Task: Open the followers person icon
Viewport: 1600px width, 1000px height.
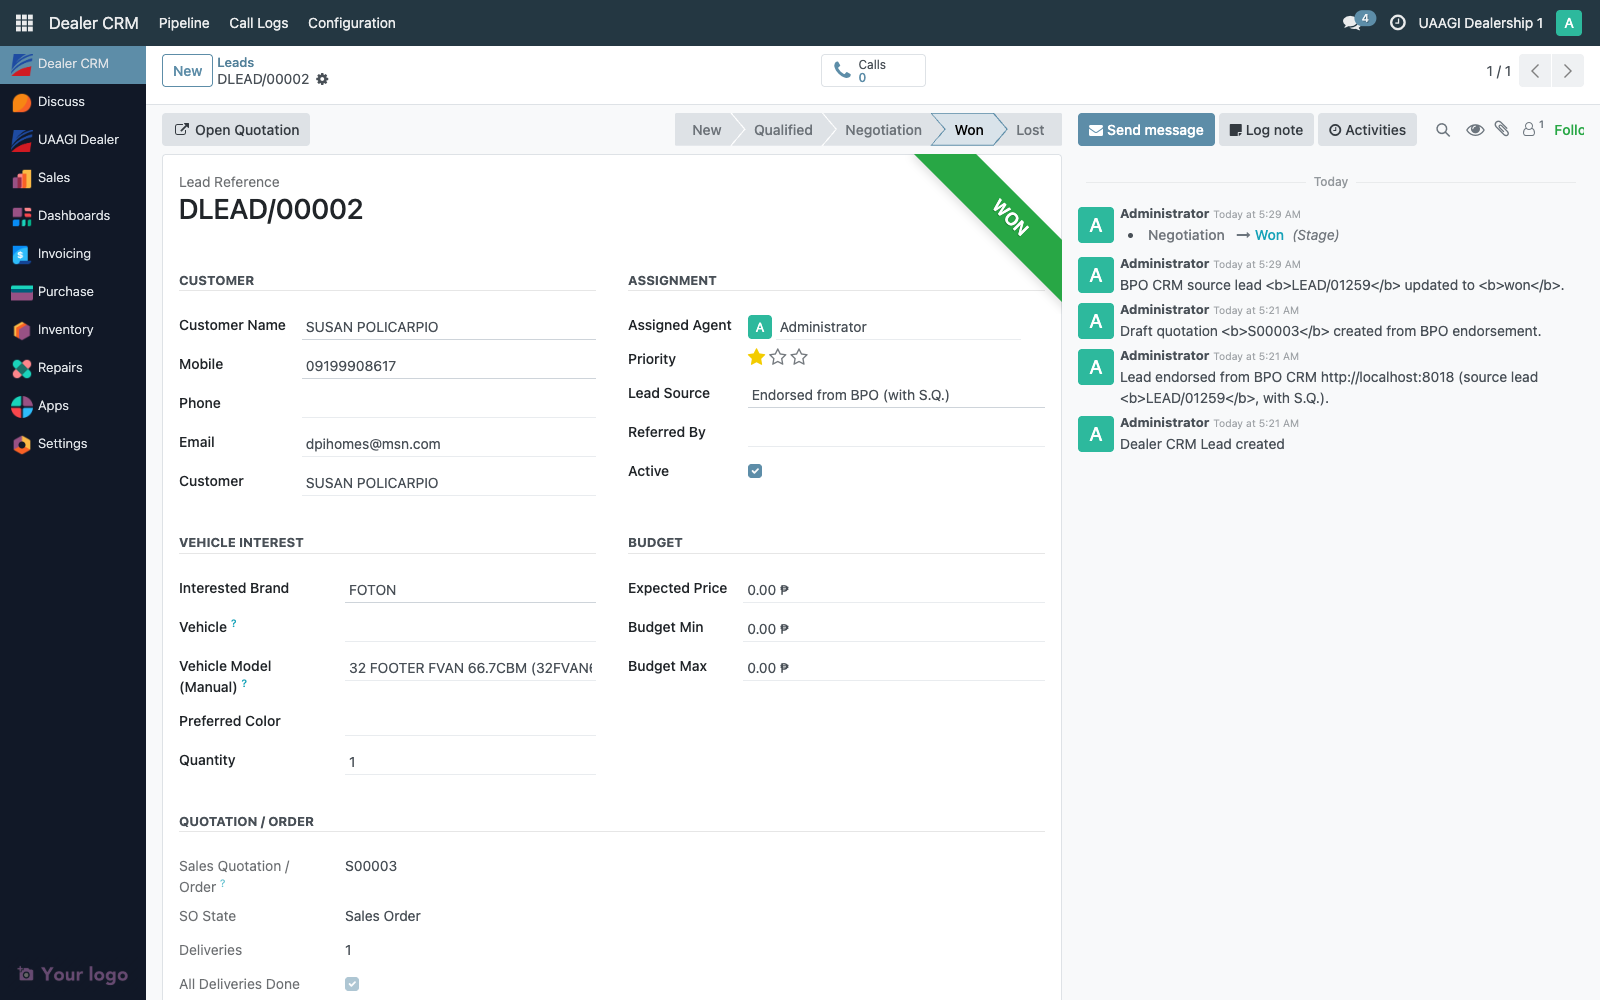Action: click(x=1529, y=130)
